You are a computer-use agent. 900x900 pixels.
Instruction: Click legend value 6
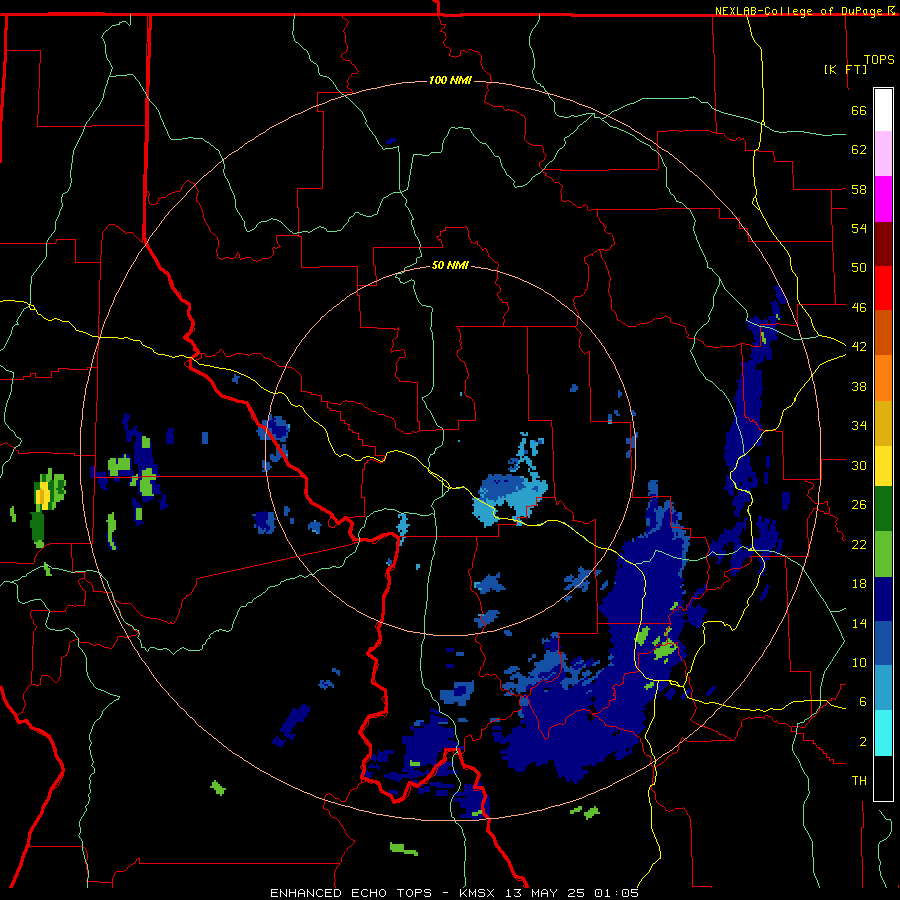coord(862,701)
